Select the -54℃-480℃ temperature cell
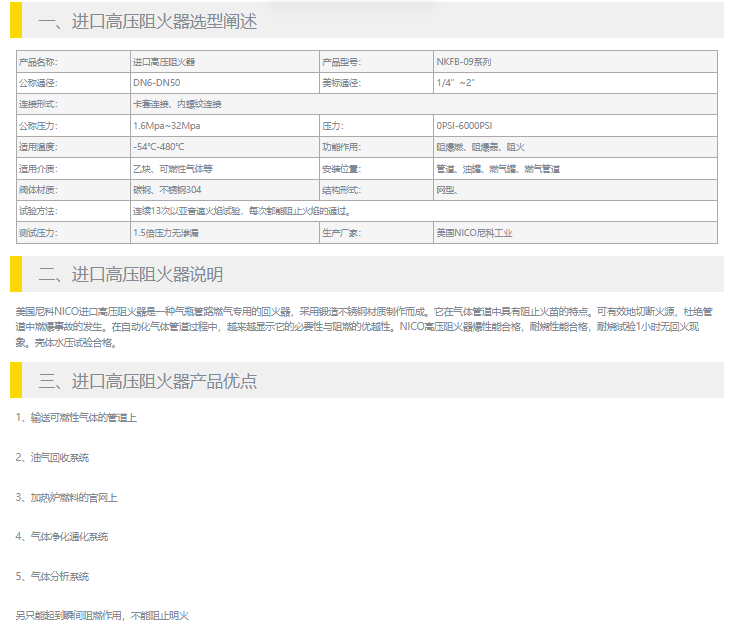The width and height of the screenshot is (738, 637). [x=159, y=146]
